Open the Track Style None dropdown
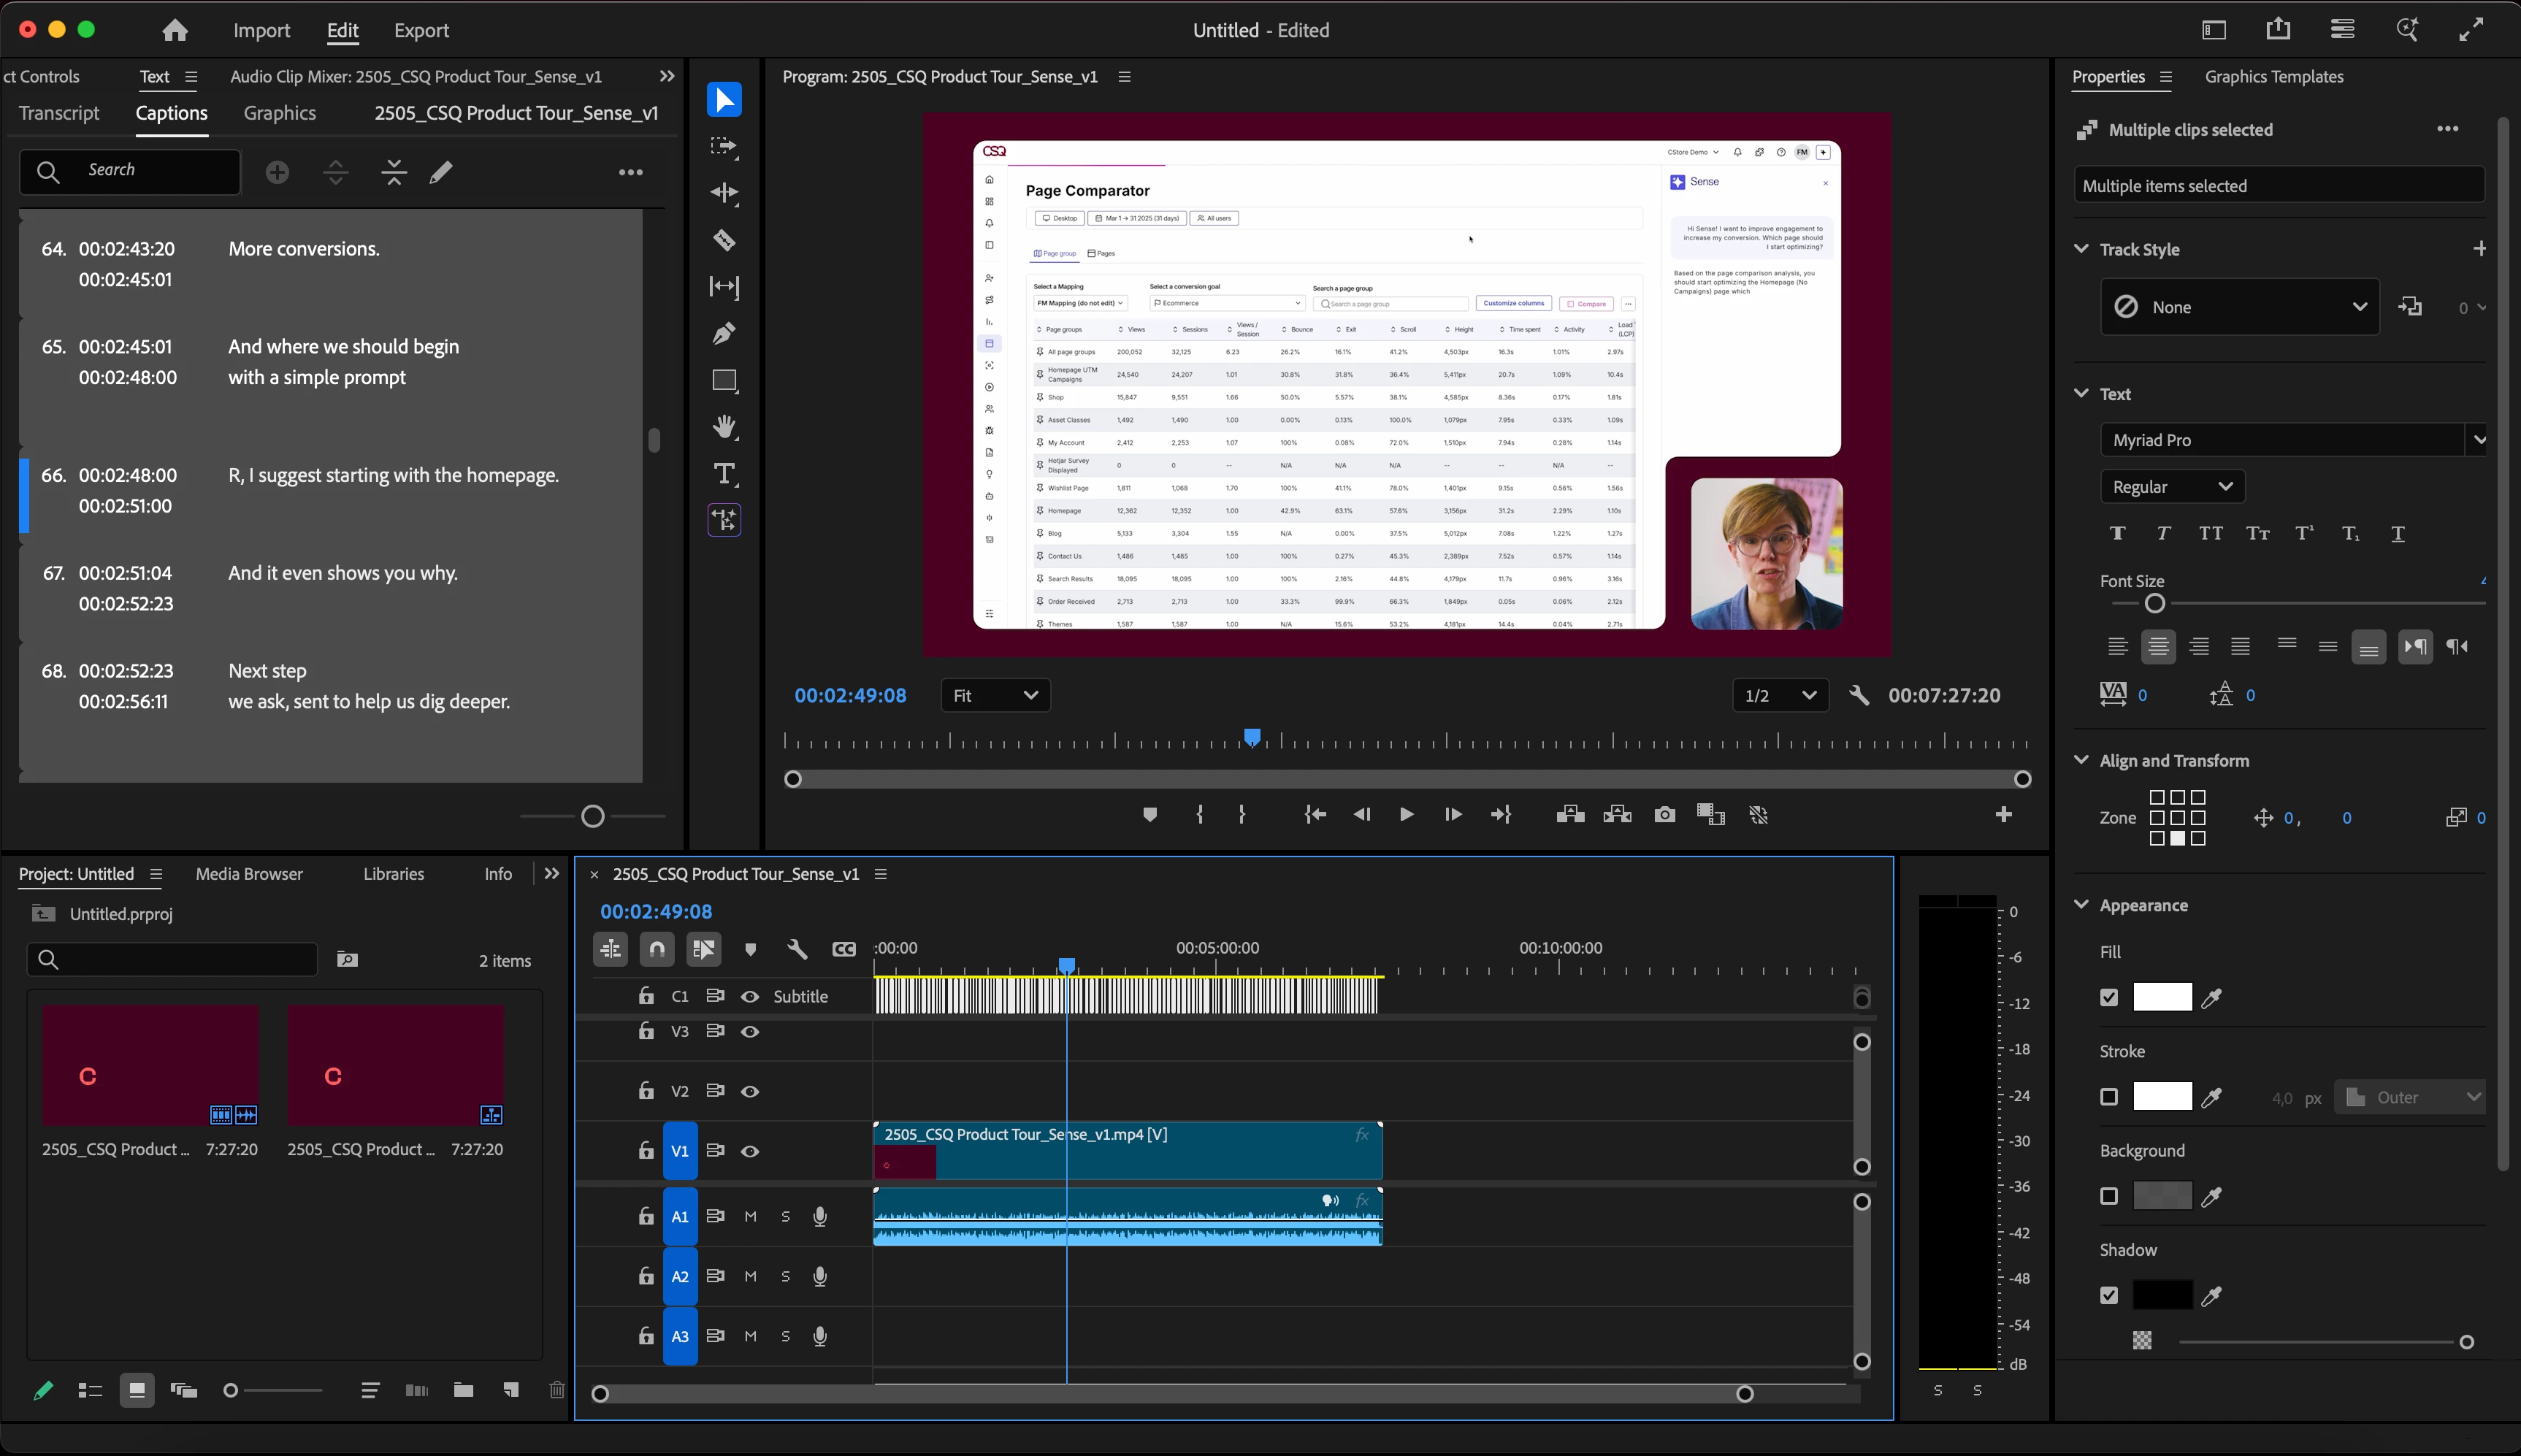The width and height of the screenshot is (2521, 1456). click(x=2239, y=307)
